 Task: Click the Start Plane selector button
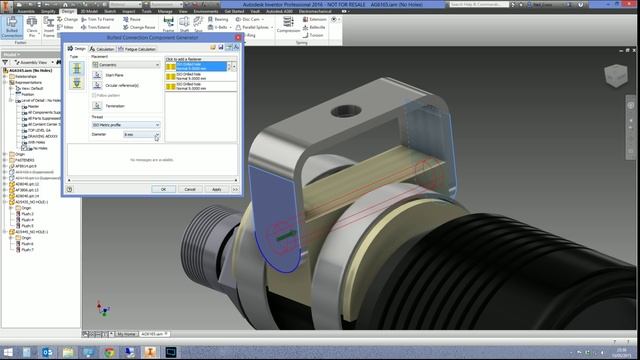point(97,75)
